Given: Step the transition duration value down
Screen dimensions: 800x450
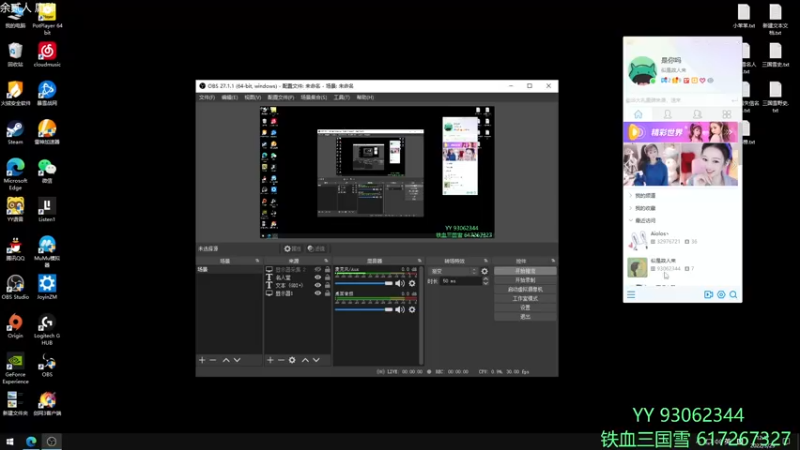Looking at the screenshot, I should 486,283.
